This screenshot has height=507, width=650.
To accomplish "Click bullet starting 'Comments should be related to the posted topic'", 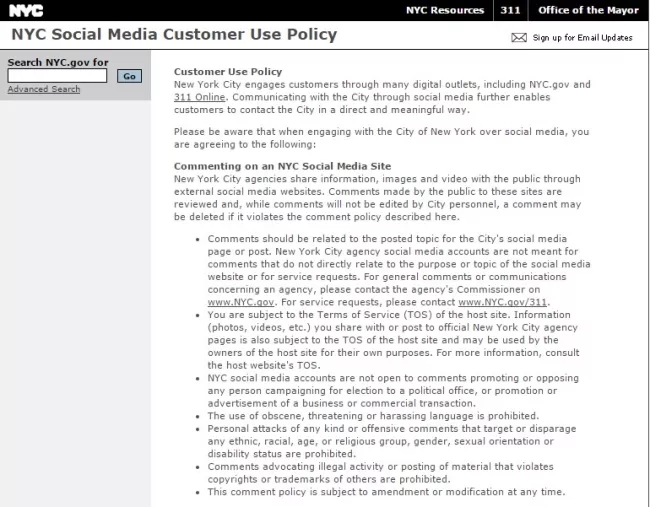I will click(x=399, y=270).
